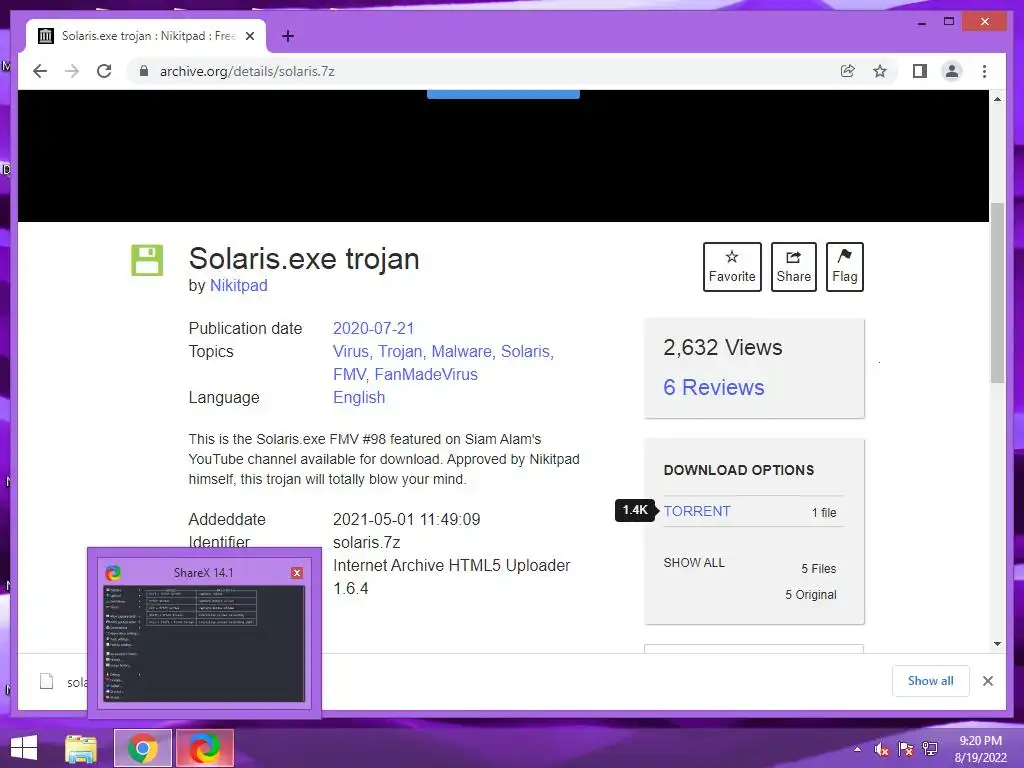Click the green floppy disk software icon

point(147,260)
